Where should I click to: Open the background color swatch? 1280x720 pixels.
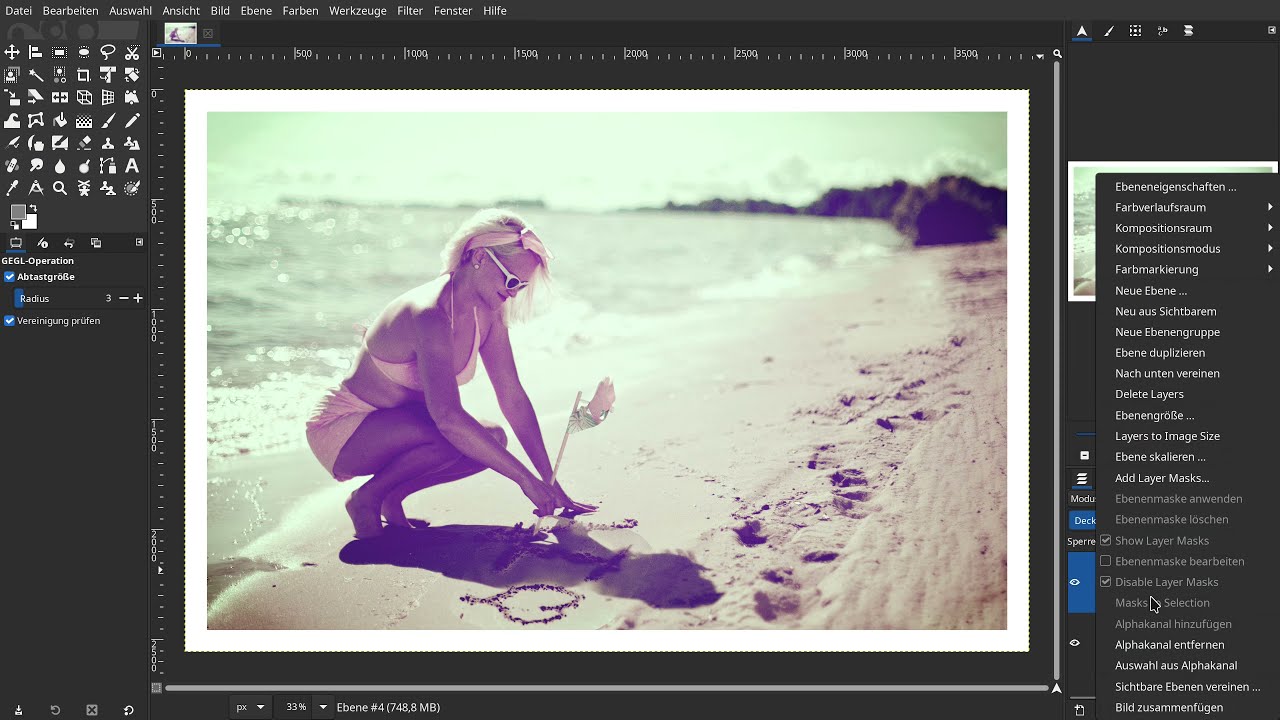pos(30,222)
